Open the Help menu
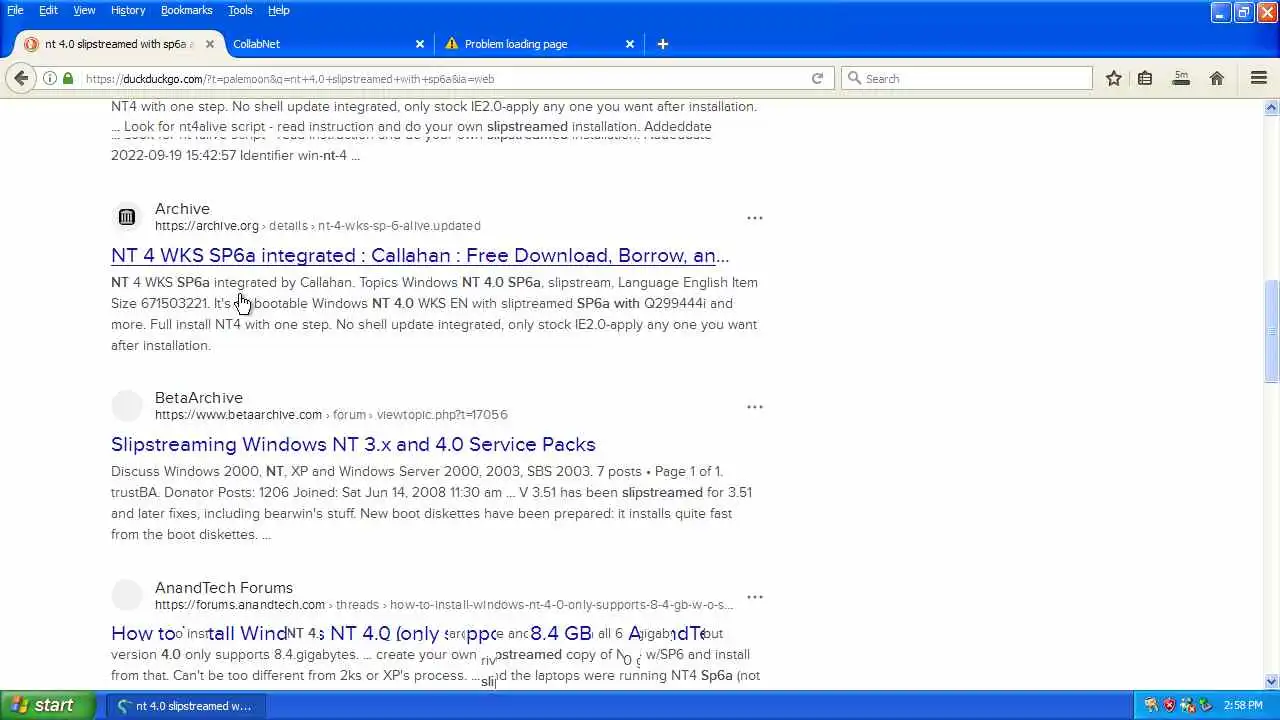Screen dimensions: 1280x720 [x=279, y=10]
